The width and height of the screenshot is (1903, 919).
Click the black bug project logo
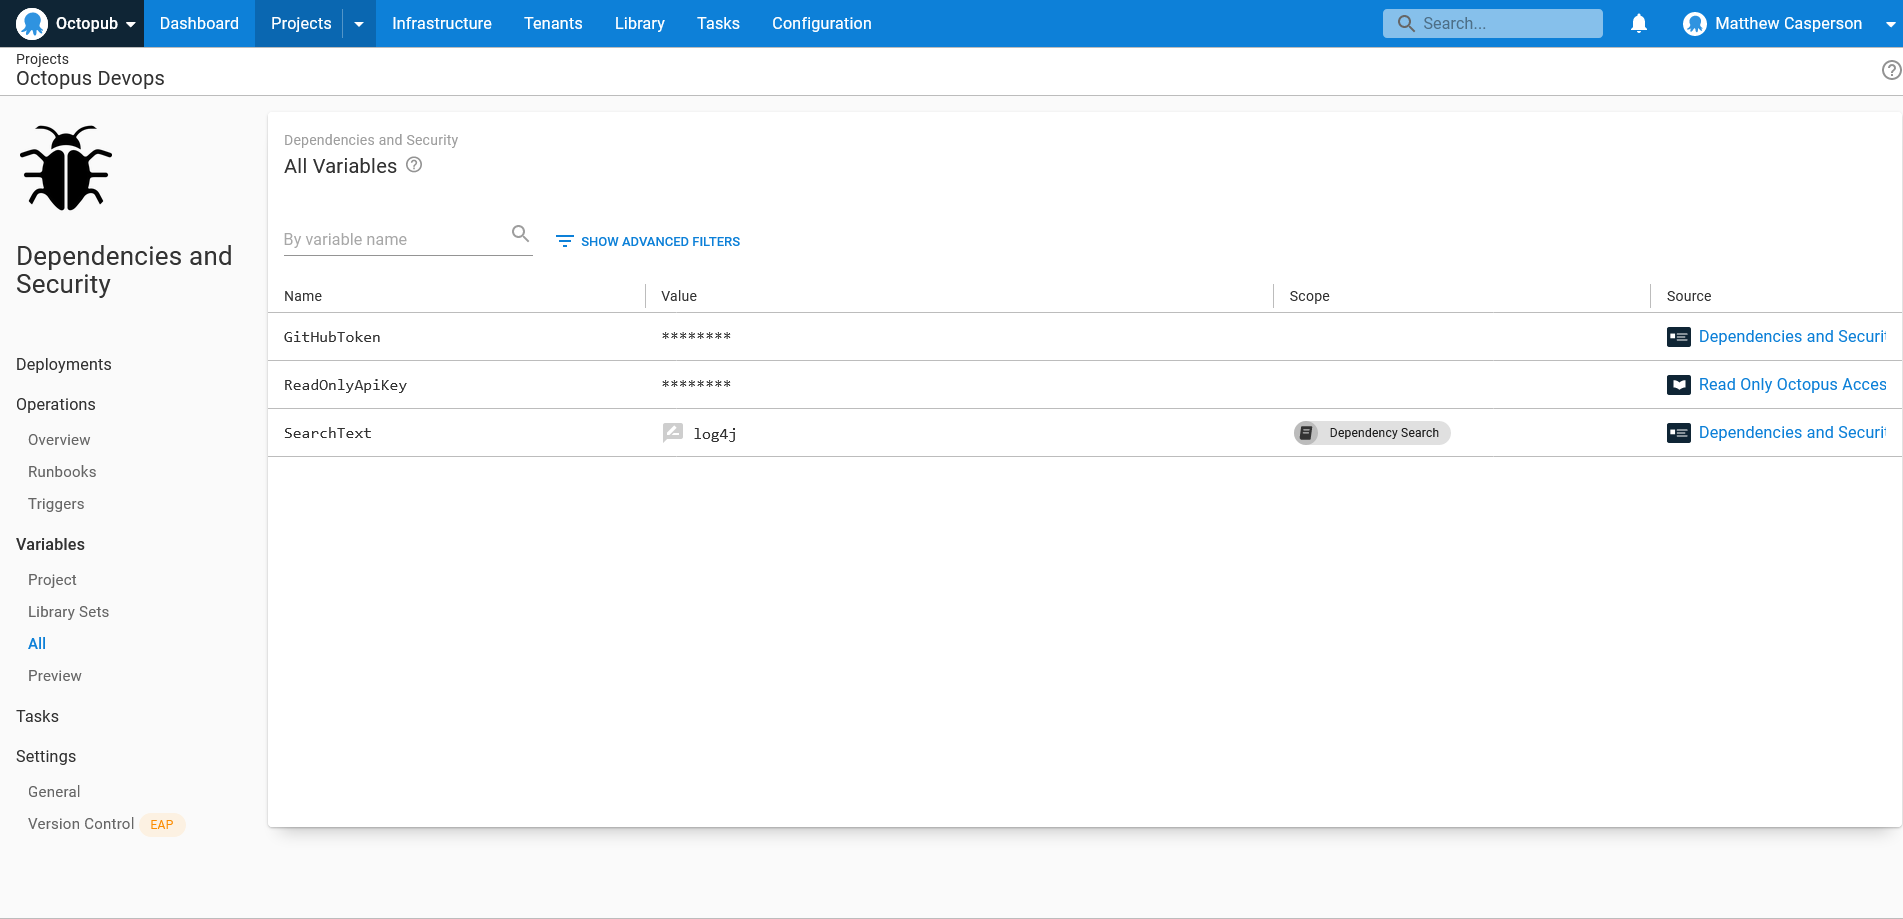66,168
